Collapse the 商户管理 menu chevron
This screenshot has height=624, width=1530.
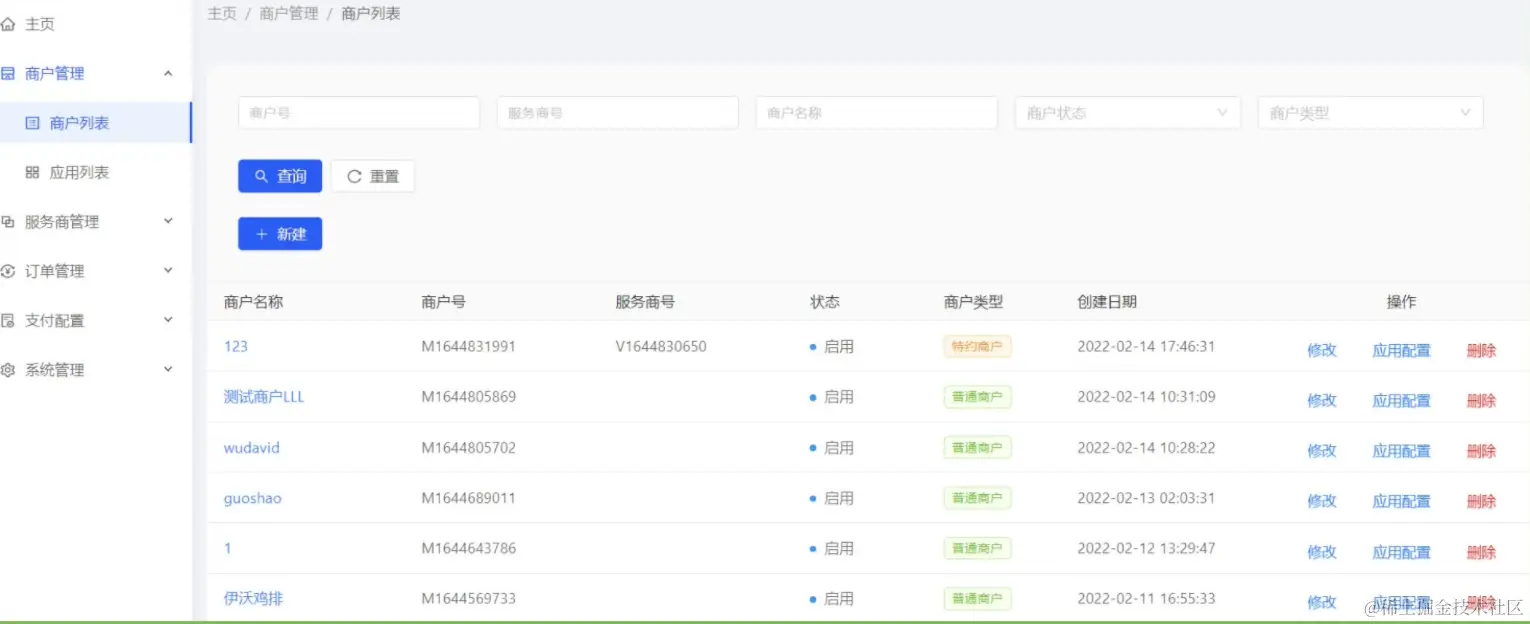pos(168,73)
